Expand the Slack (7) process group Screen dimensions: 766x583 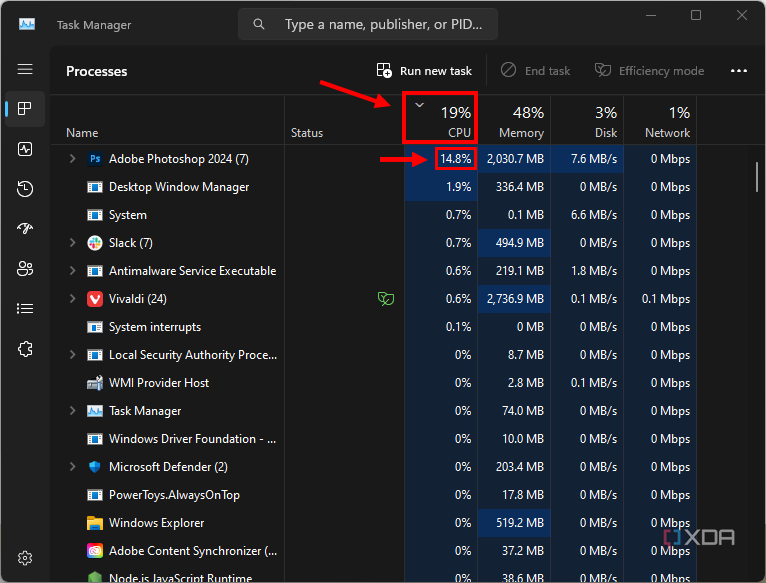coord(72,243)
